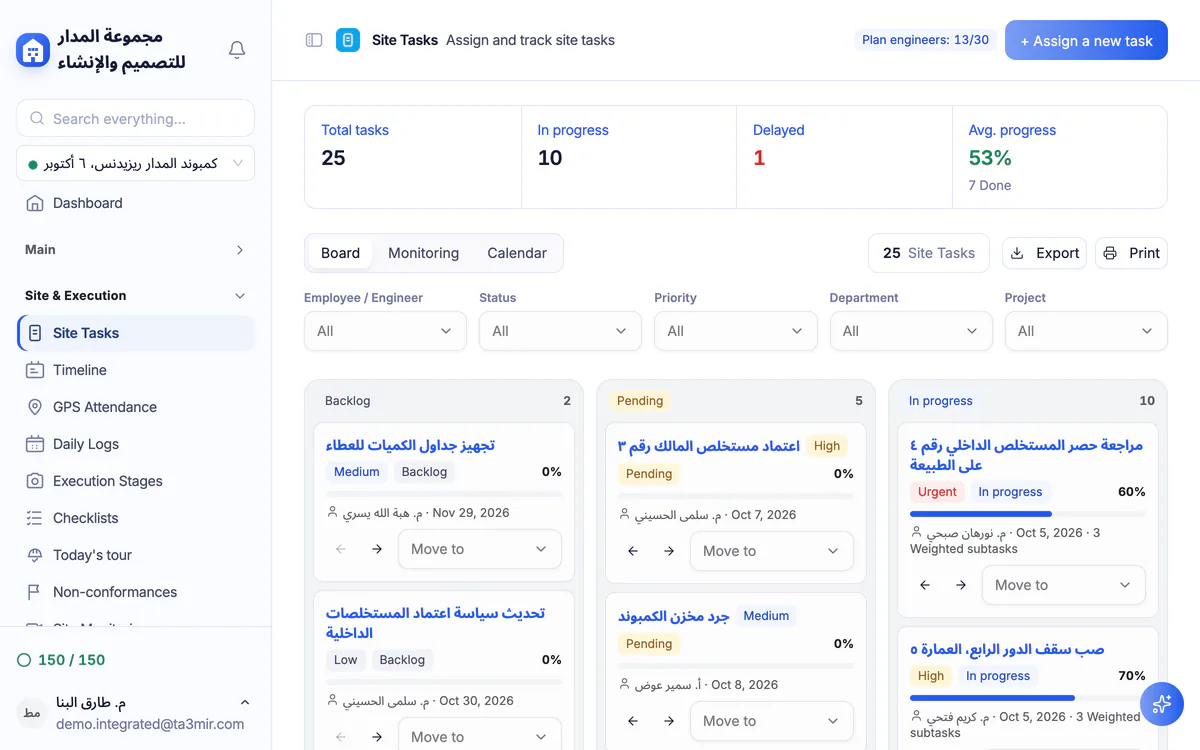The image size is (1200, 750).
Task: Move the Arabic Backlog card dated Oct 30 forward
Action: (x=377, y=737)
